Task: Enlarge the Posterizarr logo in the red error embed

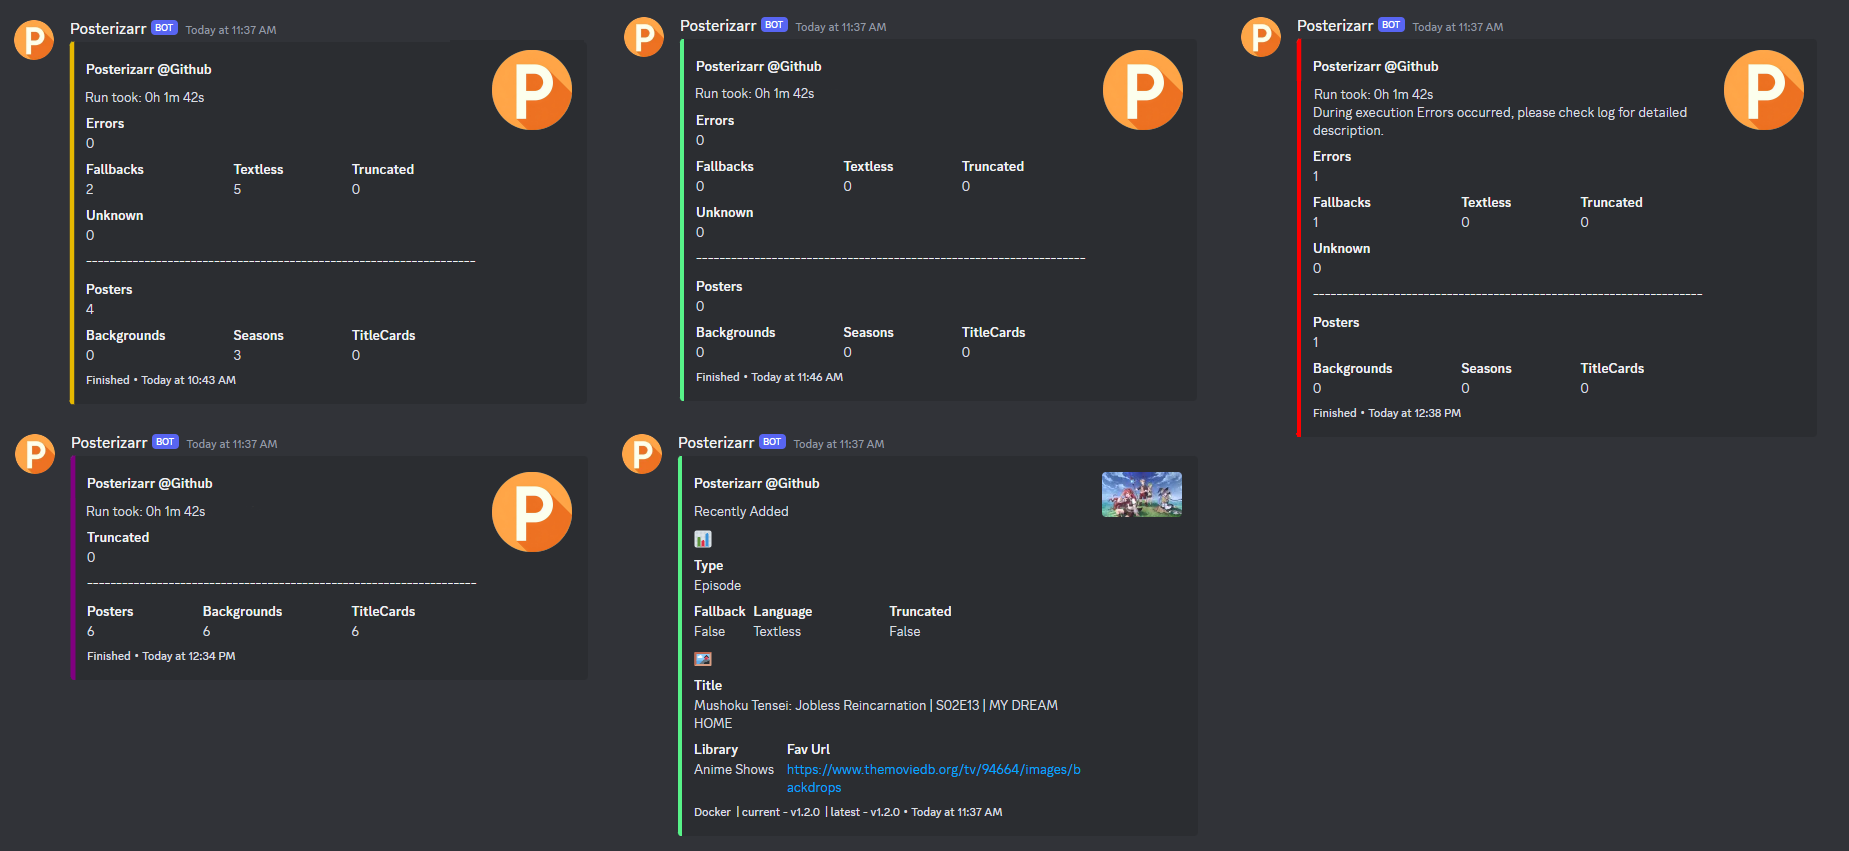Action: point(1763,90)
